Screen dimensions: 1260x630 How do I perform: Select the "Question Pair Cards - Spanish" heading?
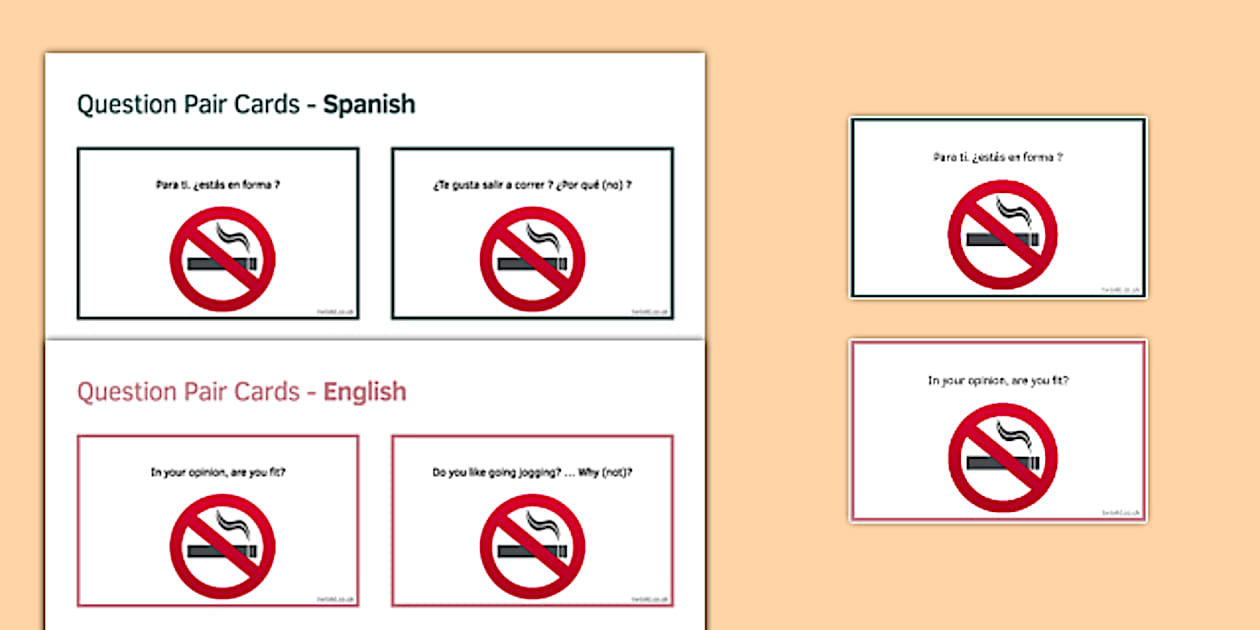(x=245, y=104)
